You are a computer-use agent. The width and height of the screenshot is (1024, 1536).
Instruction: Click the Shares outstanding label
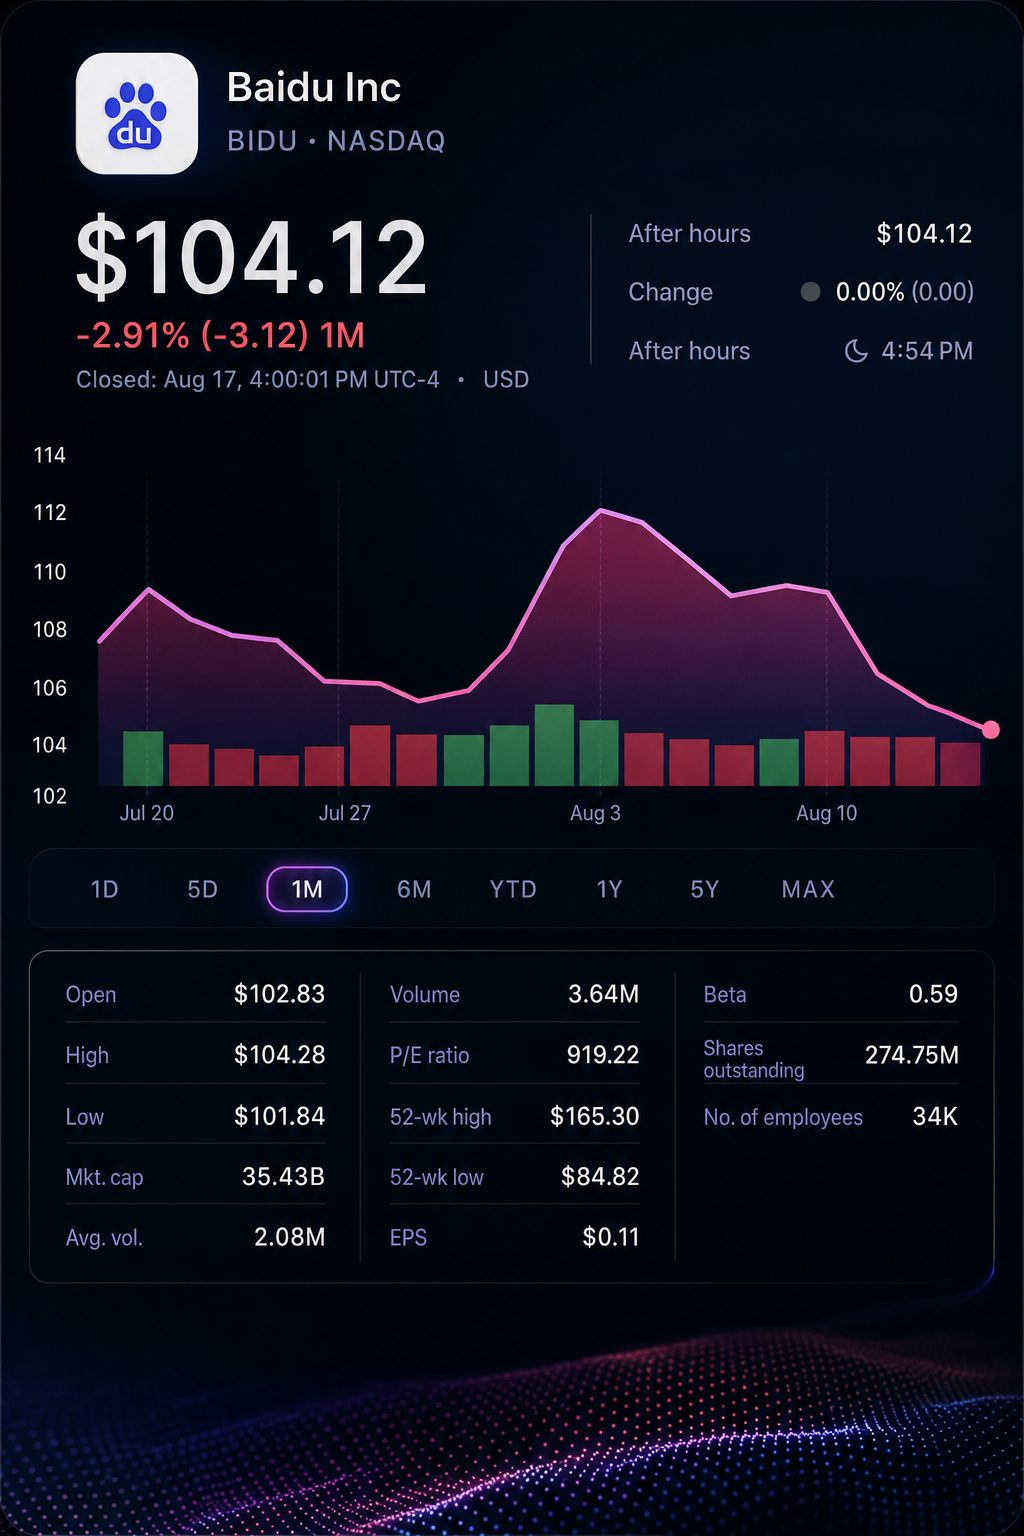[x=754, y=1059]
